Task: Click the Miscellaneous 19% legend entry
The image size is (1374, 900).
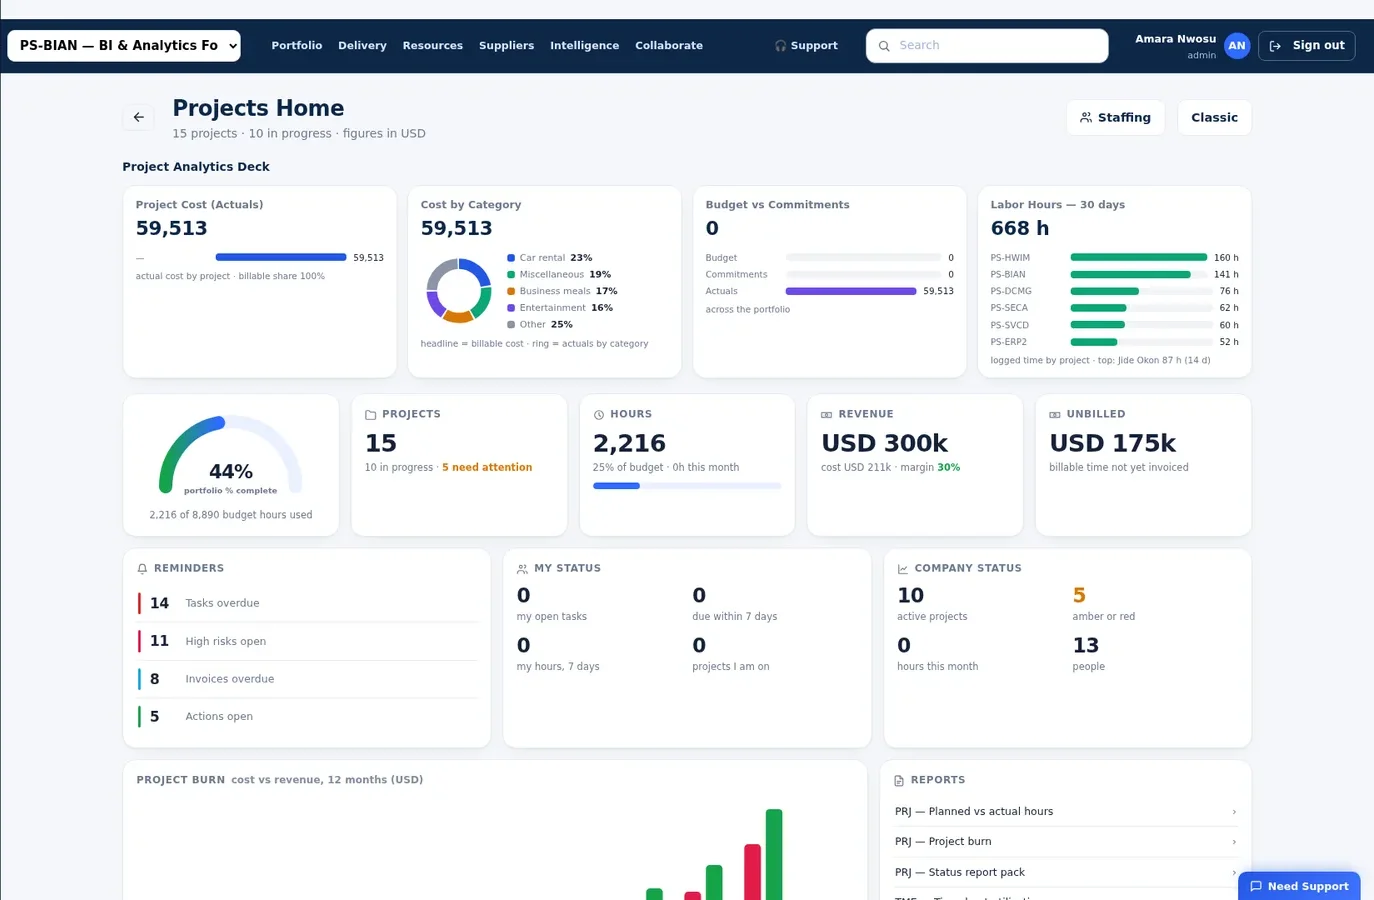Action: point(559,274)
